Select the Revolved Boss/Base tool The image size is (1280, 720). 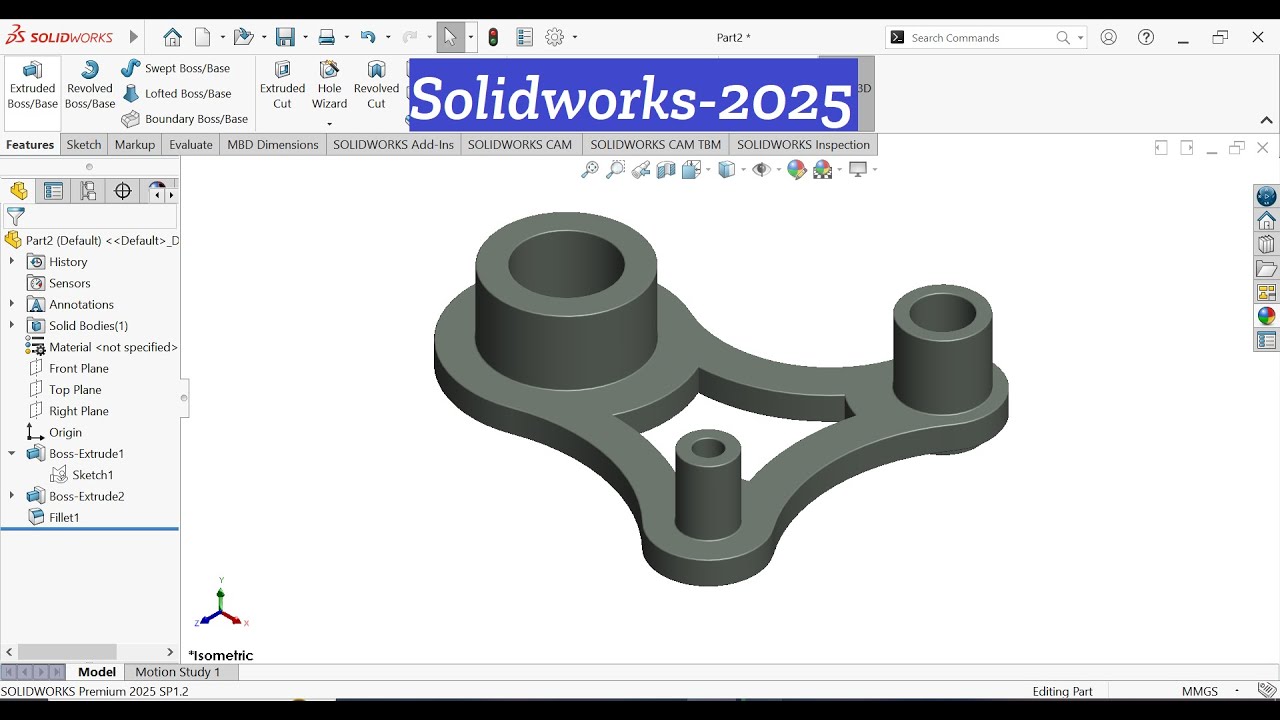point(90,85)
